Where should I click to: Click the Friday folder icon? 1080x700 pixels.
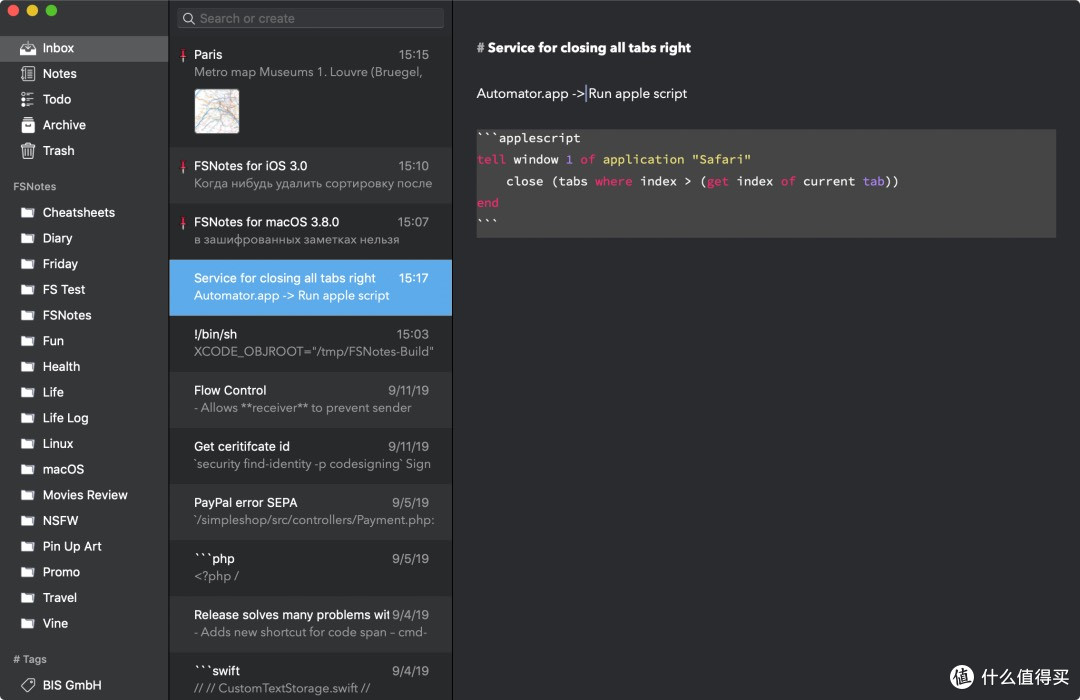click(28, 264)
